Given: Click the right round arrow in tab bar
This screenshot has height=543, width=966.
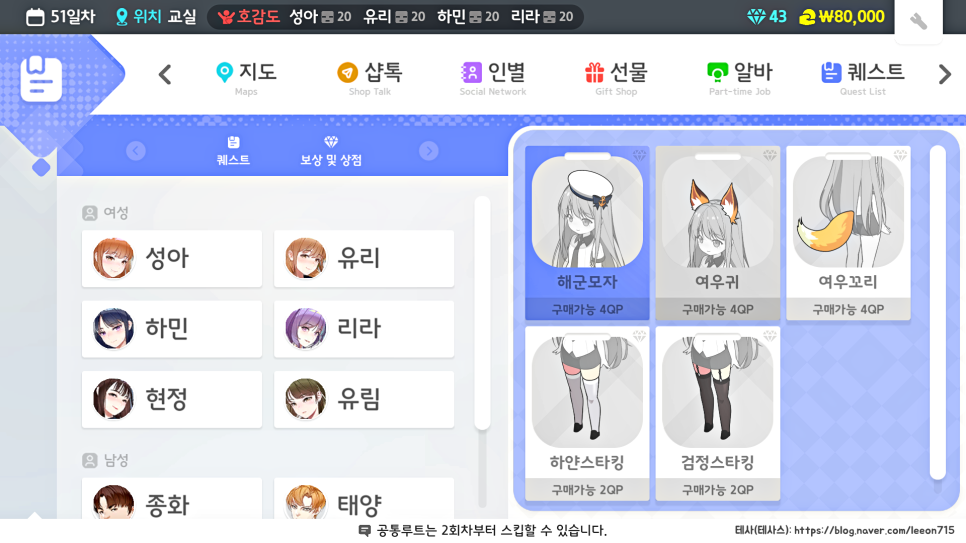Looking at the screenshot, I should (x=429, y=150).
